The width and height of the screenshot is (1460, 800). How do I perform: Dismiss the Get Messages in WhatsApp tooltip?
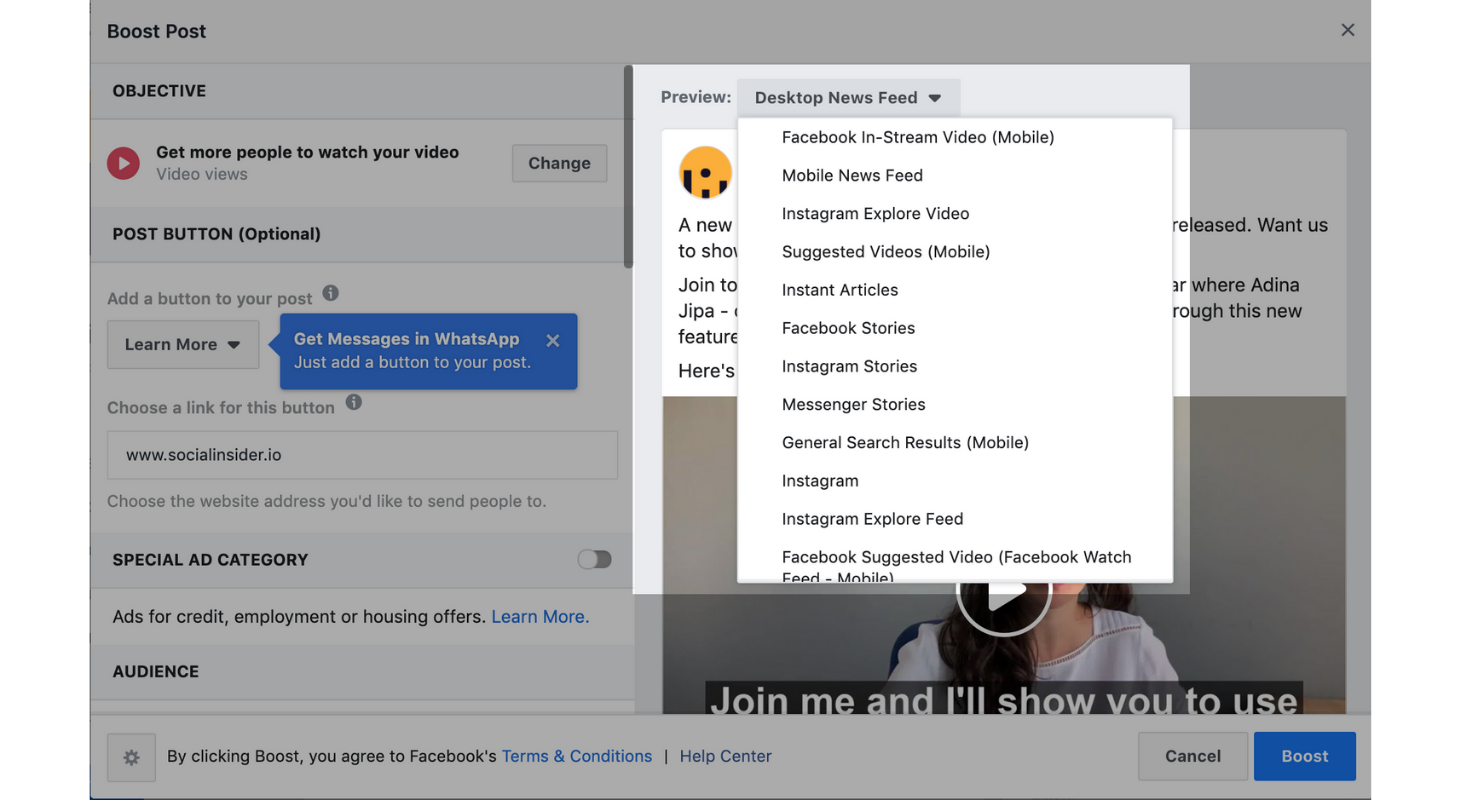(553, 341)
